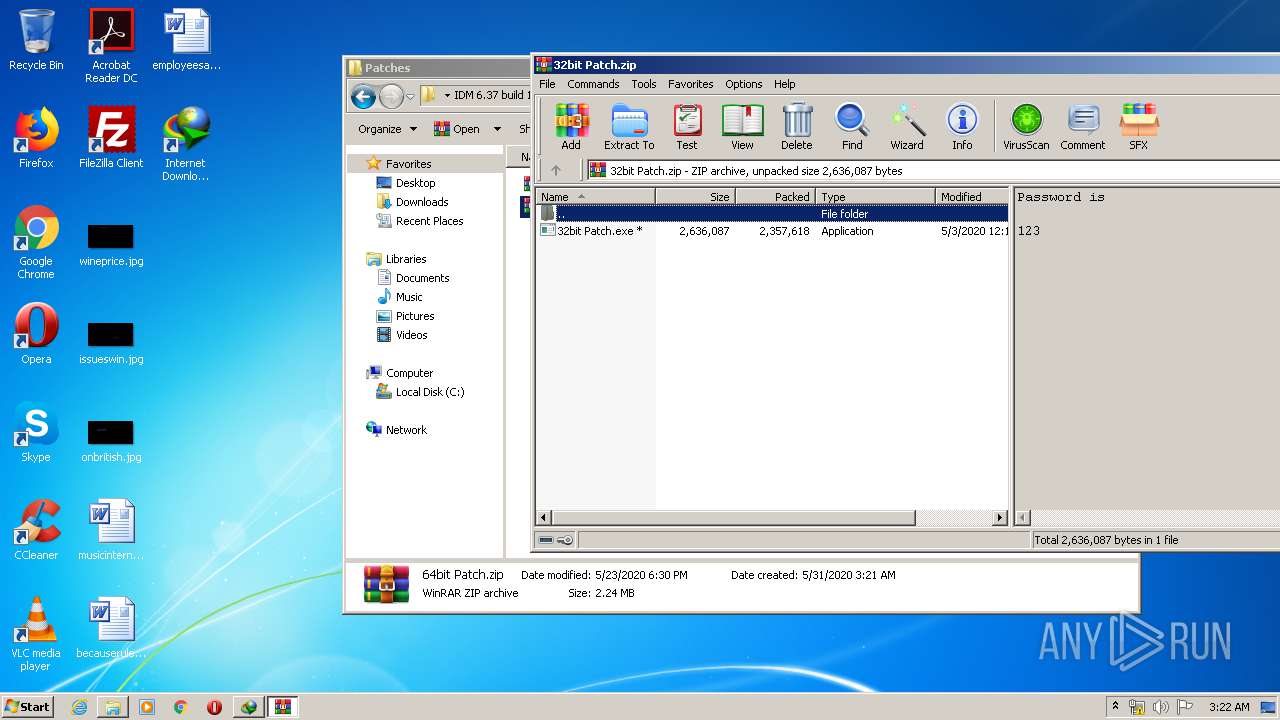Select Downloads in the Favorites sidebar

click(421, 202)
